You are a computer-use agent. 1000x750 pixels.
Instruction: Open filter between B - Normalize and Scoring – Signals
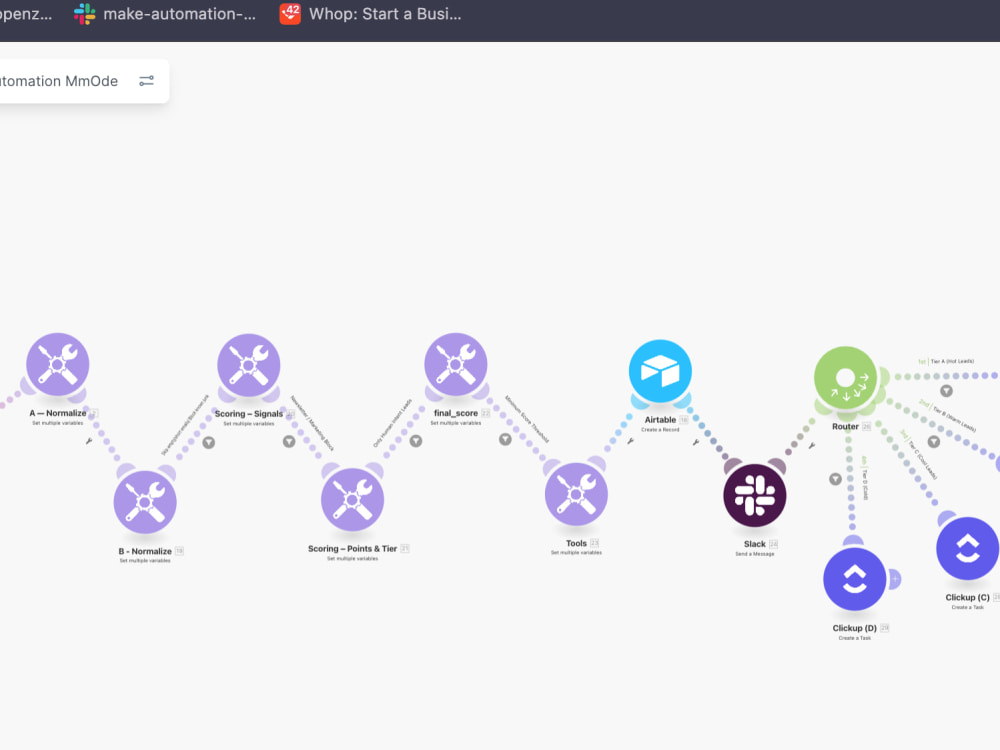(x=209, y=443)
